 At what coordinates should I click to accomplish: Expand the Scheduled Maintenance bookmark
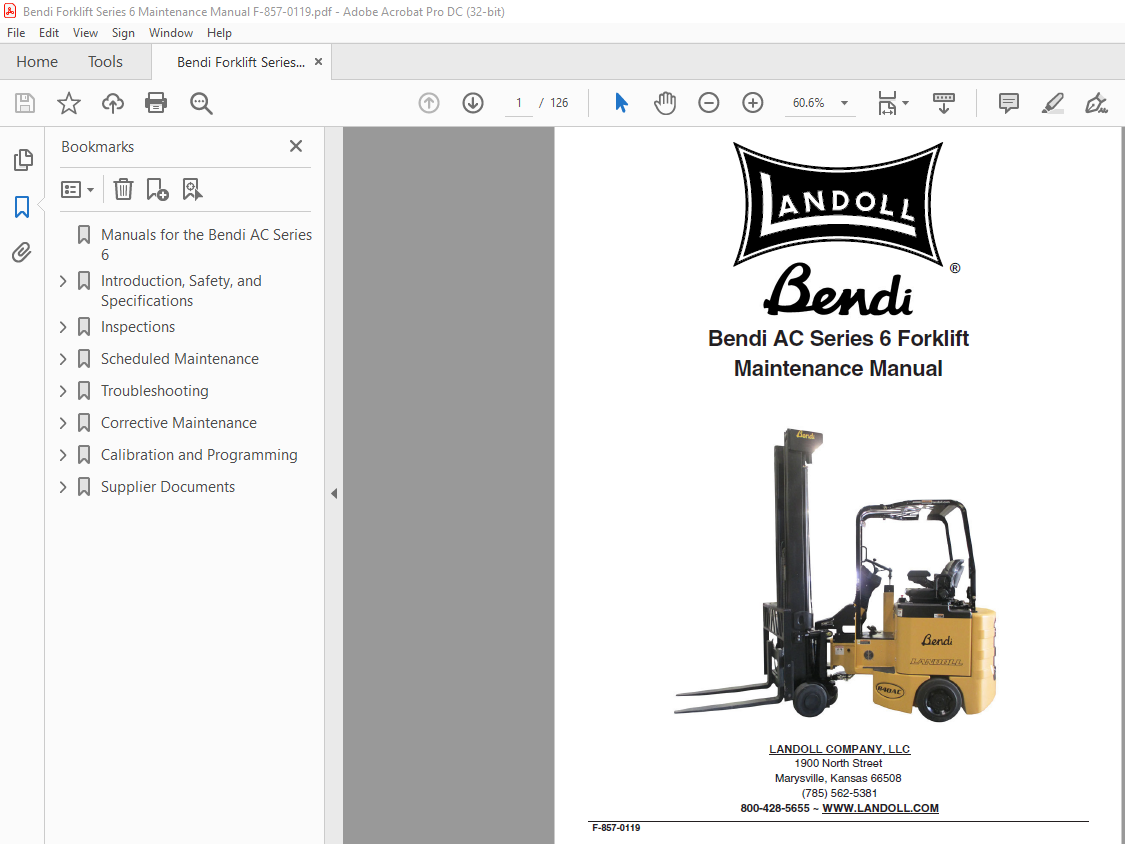pos(63,359)
